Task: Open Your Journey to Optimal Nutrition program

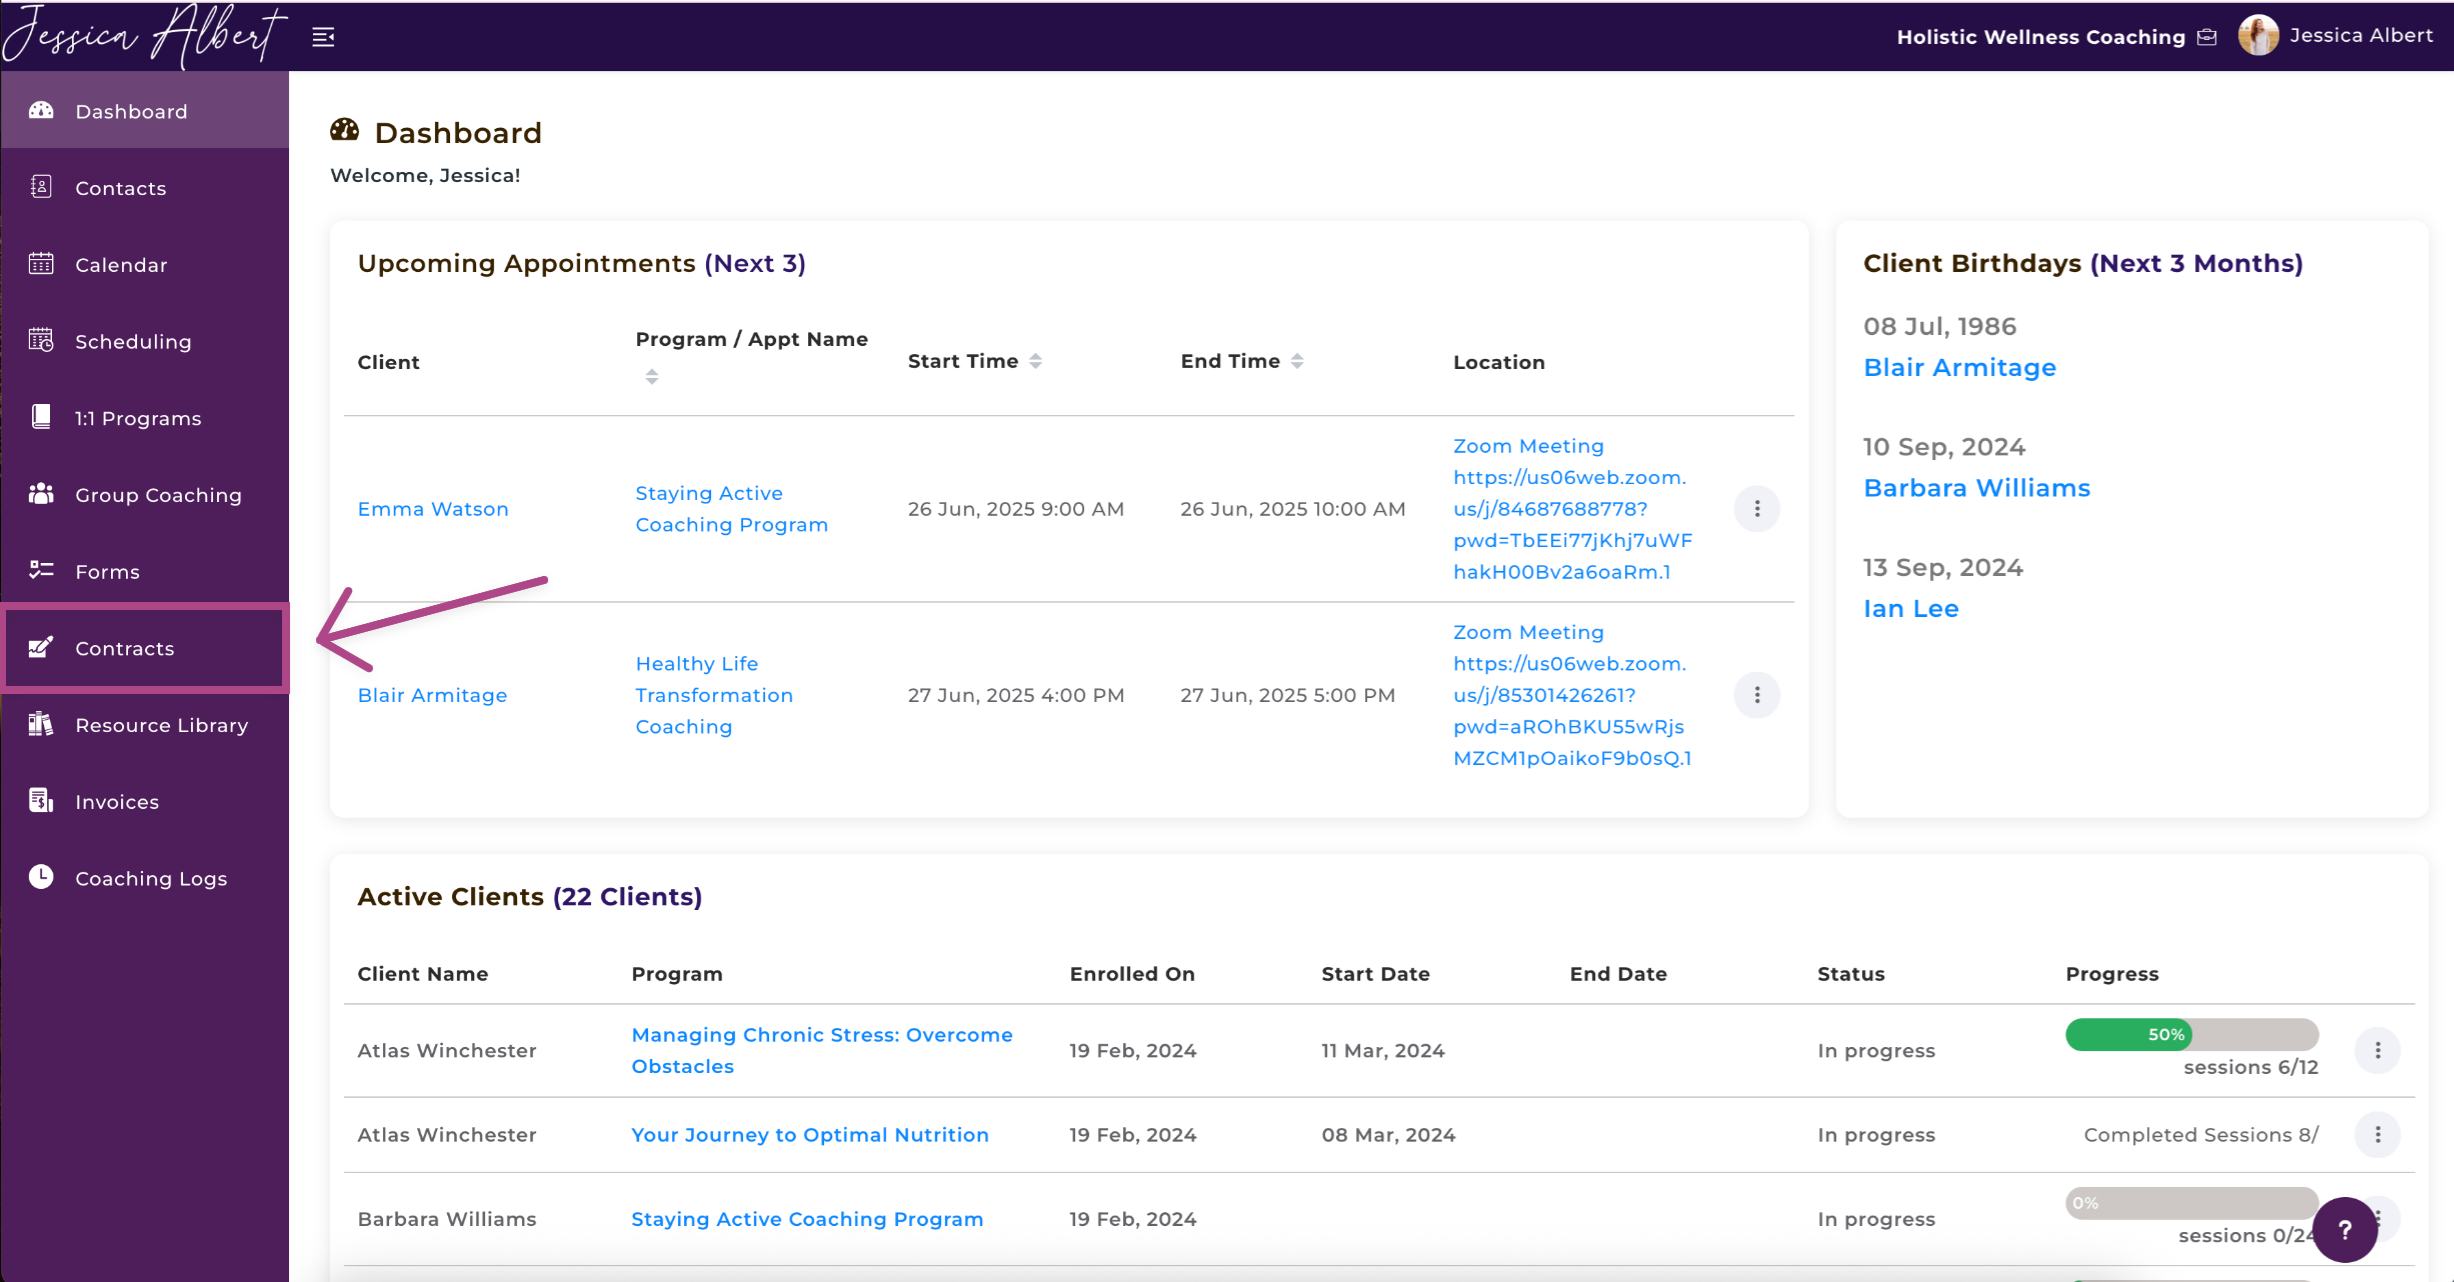Action: [810, 1134]
